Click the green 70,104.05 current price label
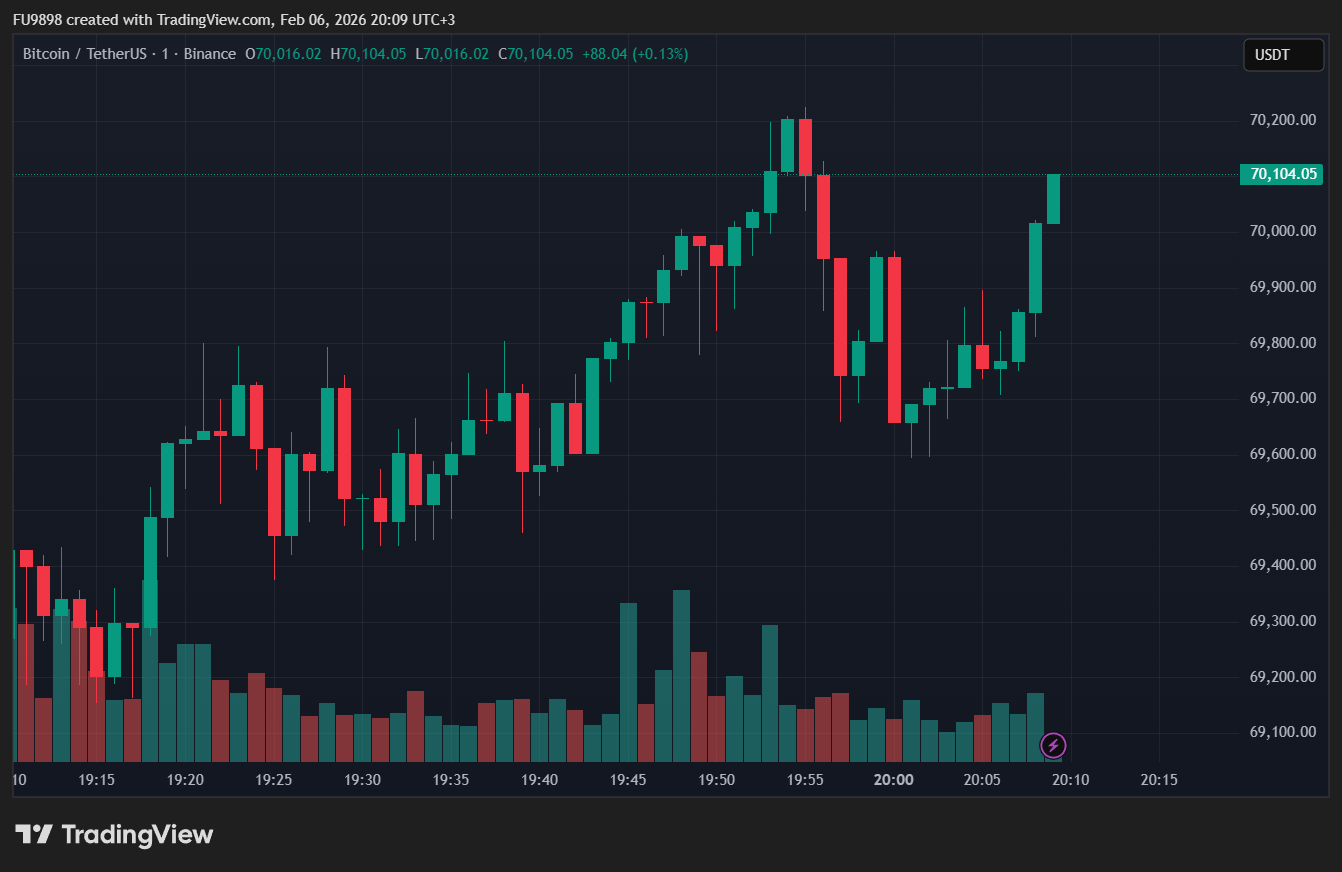 click(x=1280, y=174)
